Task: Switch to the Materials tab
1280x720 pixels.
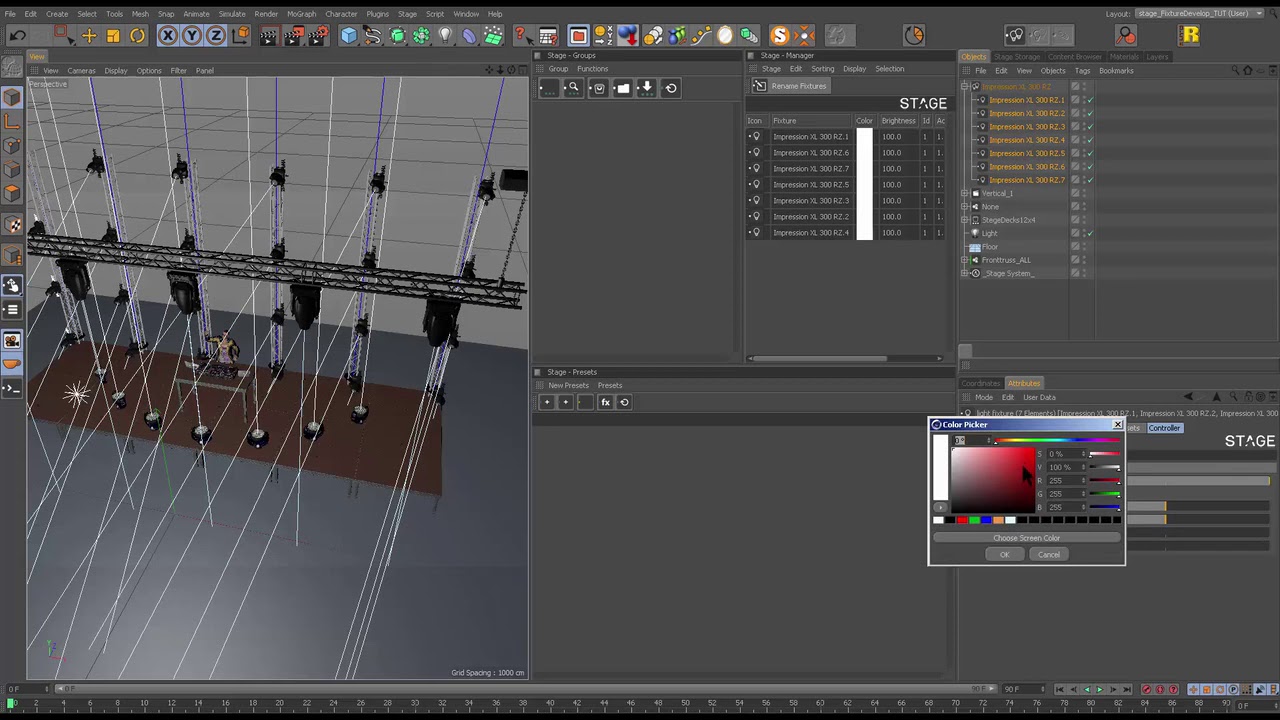Action: (x=1124, y=57)
